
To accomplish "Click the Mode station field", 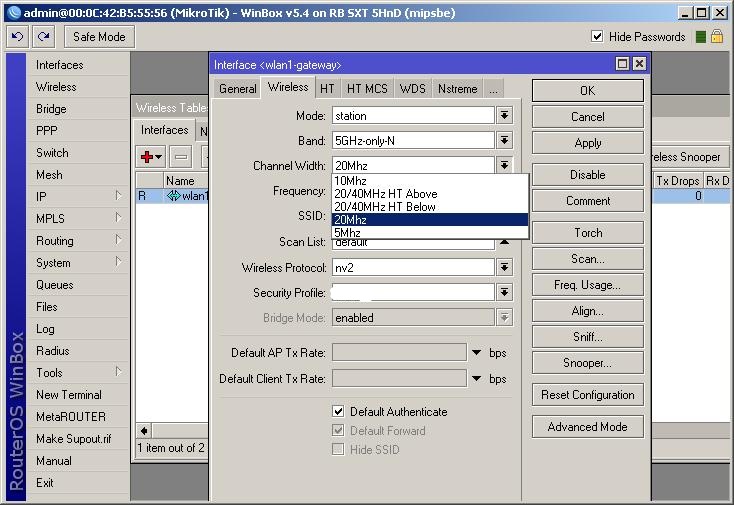I will click(413, 115).
